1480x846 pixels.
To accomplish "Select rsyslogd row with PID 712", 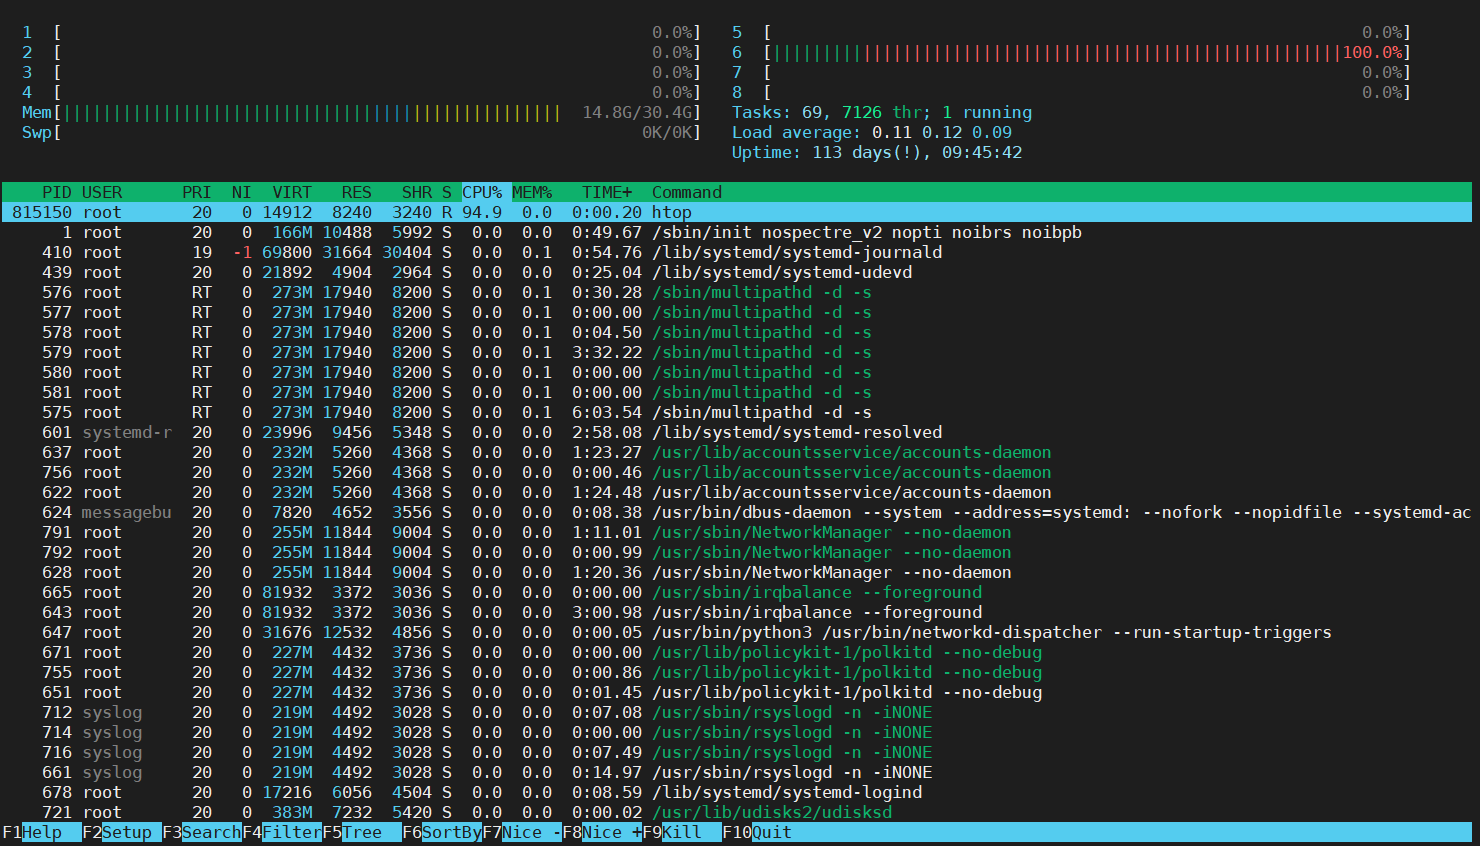I will [x=737, y=712].
